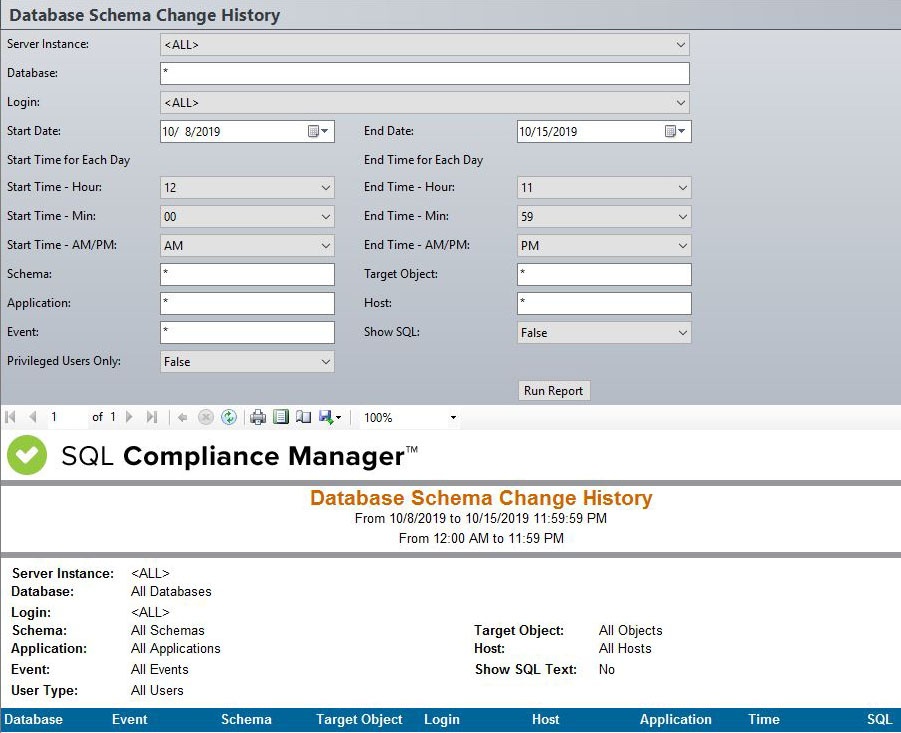Open the End Date calendar picker
The height and width of the screenshot is (733, 901).
coord(675,131)
